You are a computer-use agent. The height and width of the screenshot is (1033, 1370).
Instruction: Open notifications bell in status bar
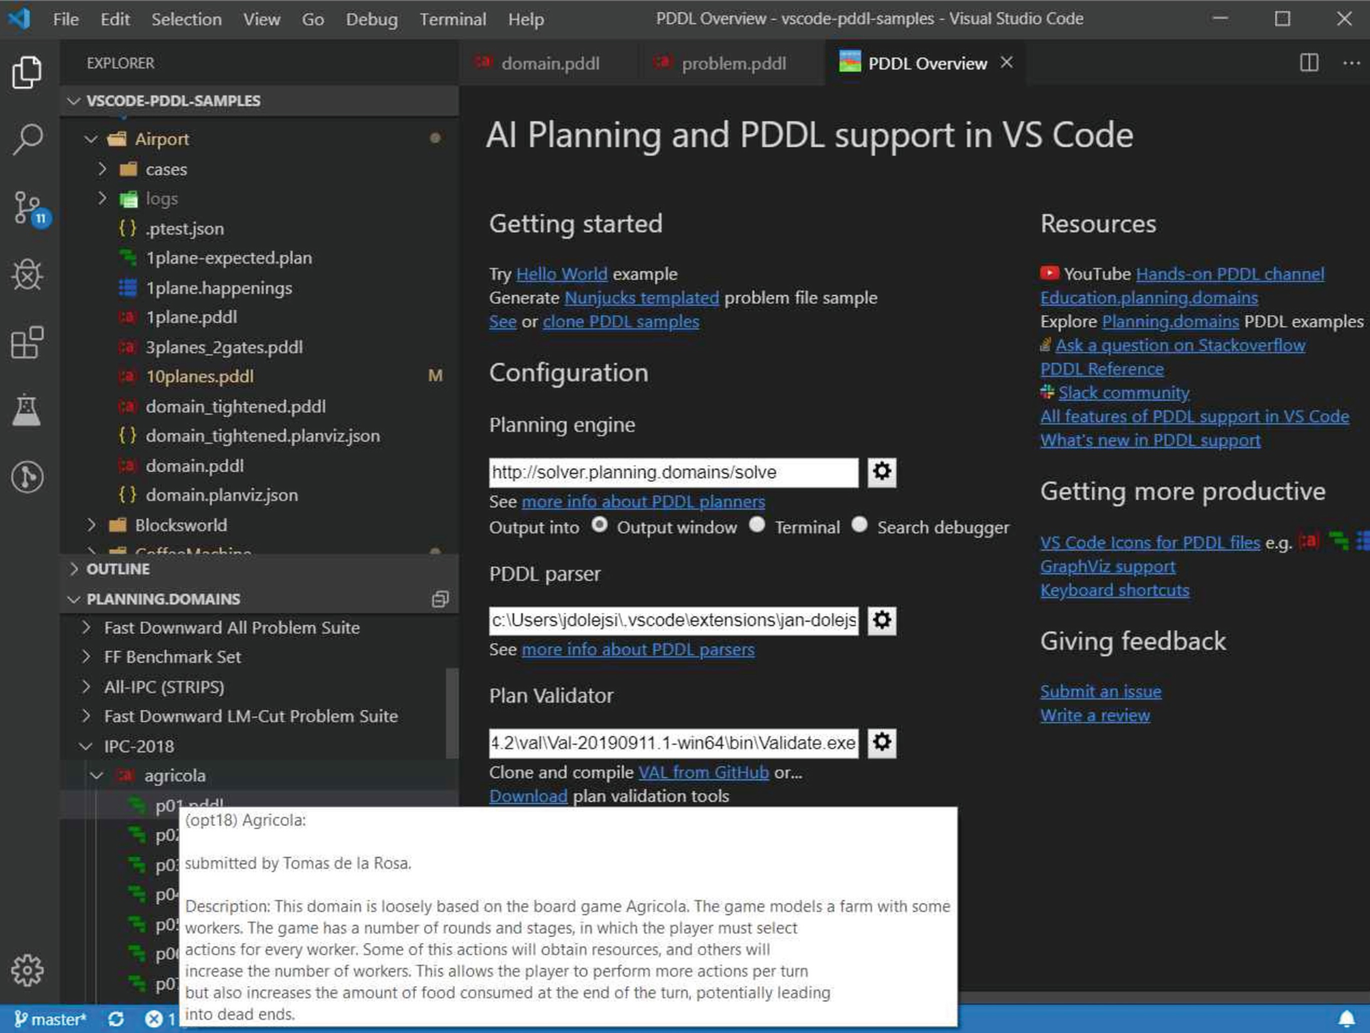point(1347,1019)
